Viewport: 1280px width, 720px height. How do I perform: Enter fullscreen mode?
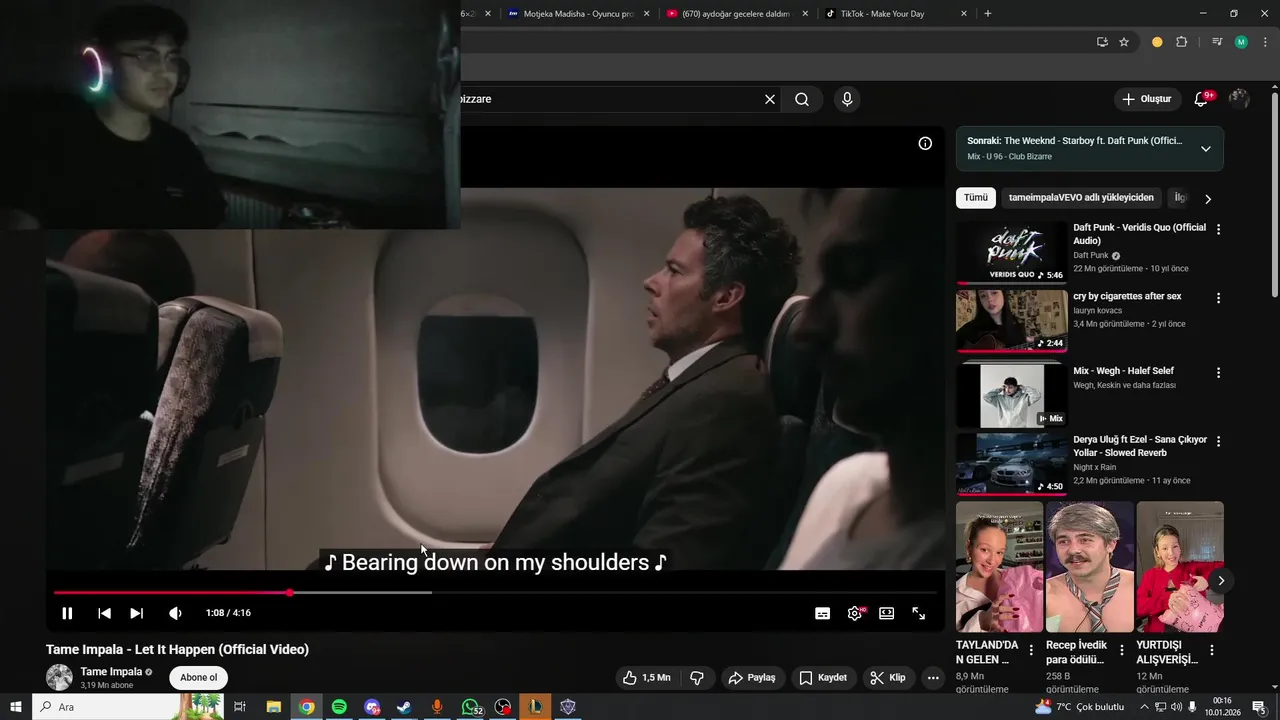[918, 613]
